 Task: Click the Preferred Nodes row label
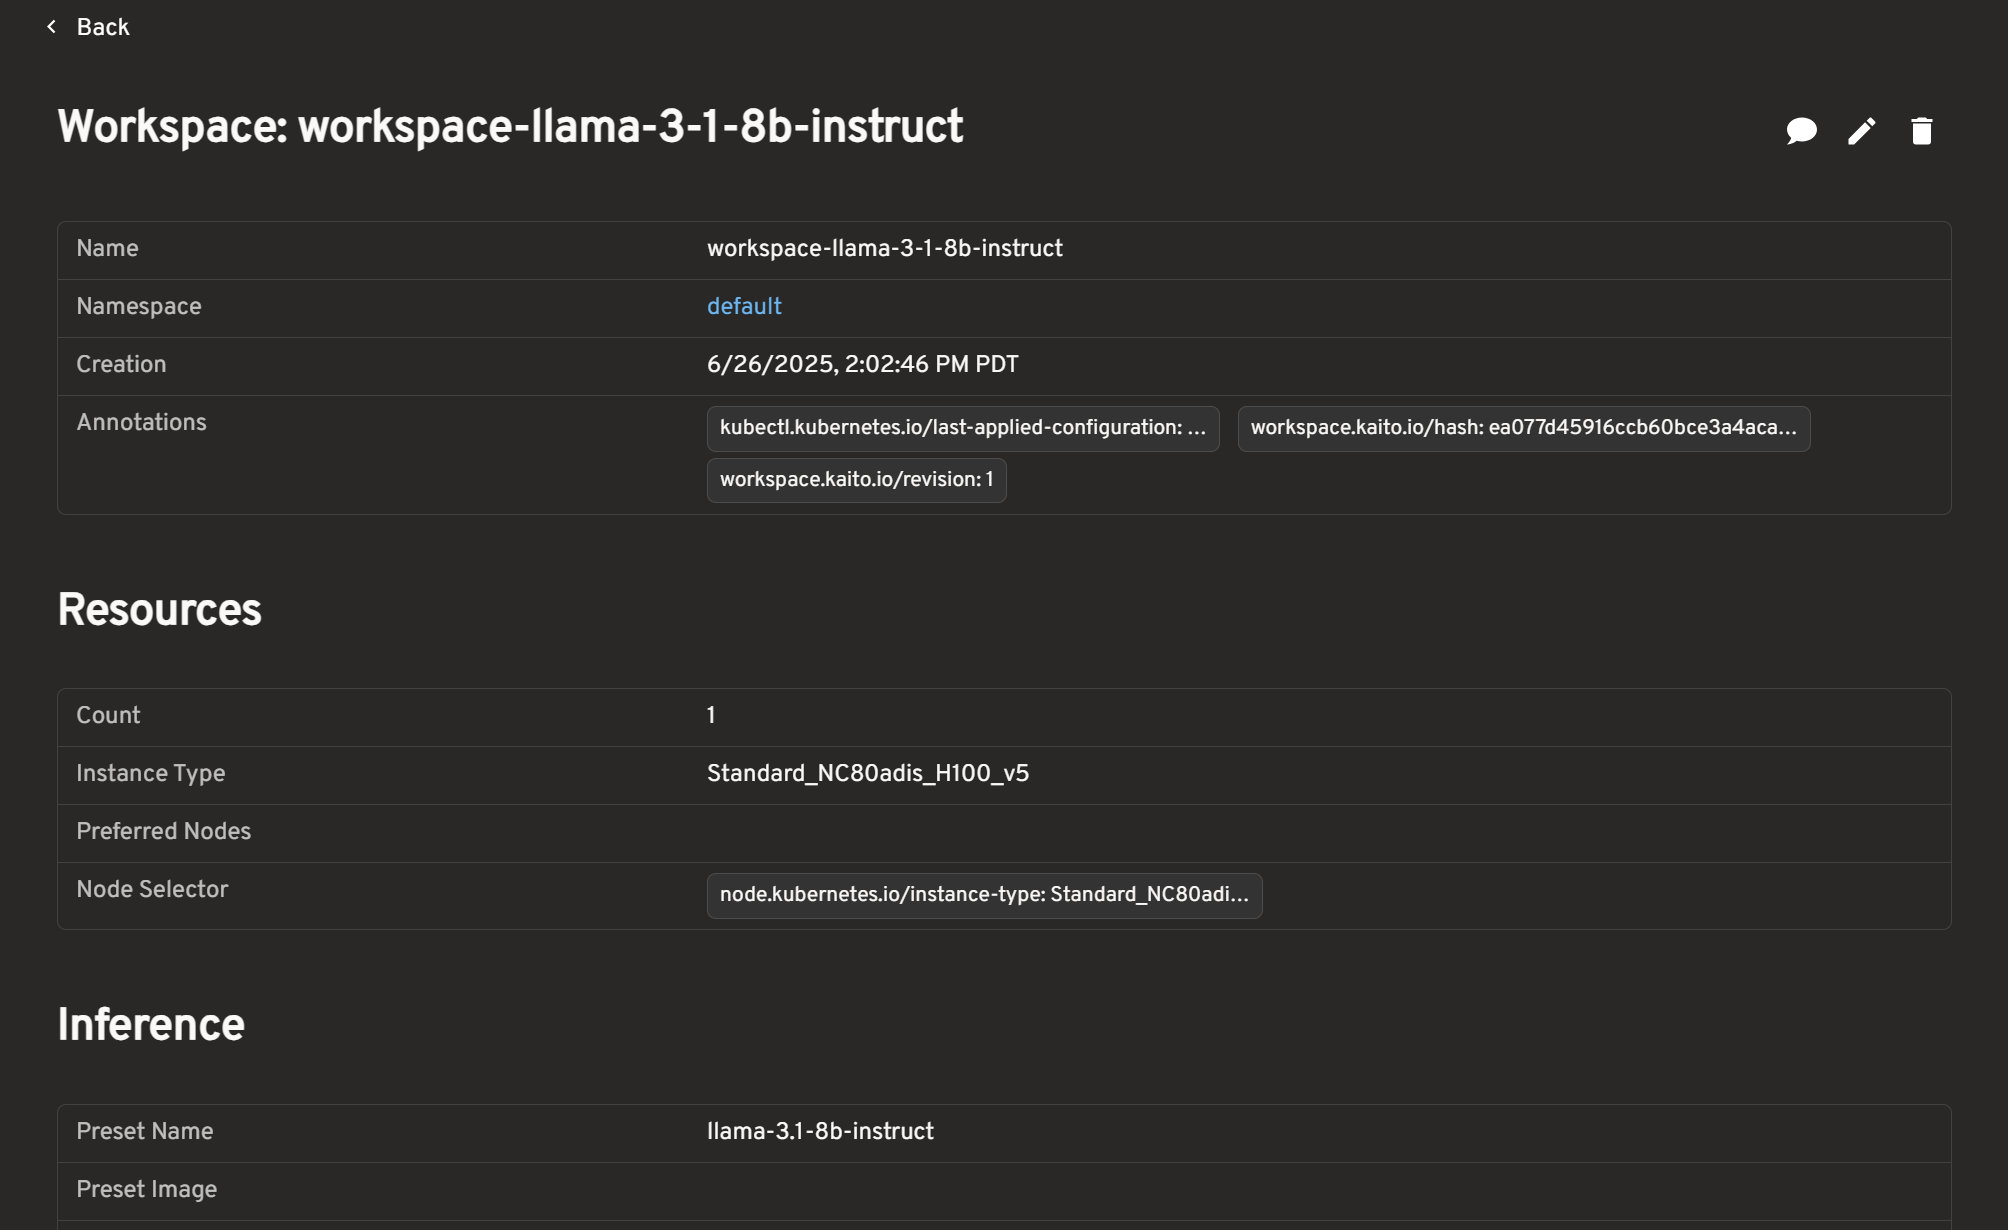(x=163, y=832)
